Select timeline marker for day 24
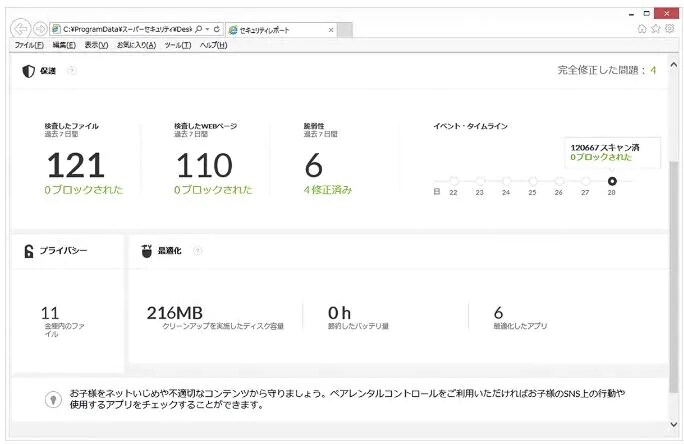This screenshot has width=684, height=444. [506, 181]
